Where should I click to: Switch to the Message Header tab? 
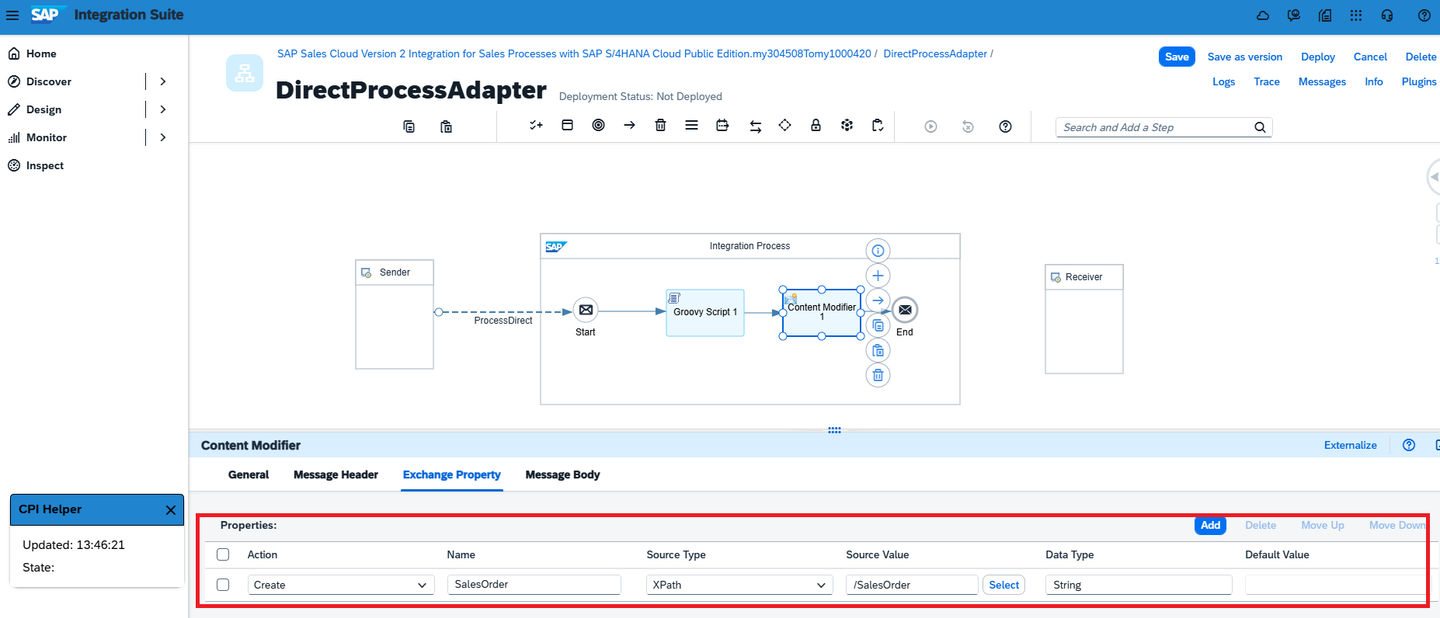click(336, 474)
